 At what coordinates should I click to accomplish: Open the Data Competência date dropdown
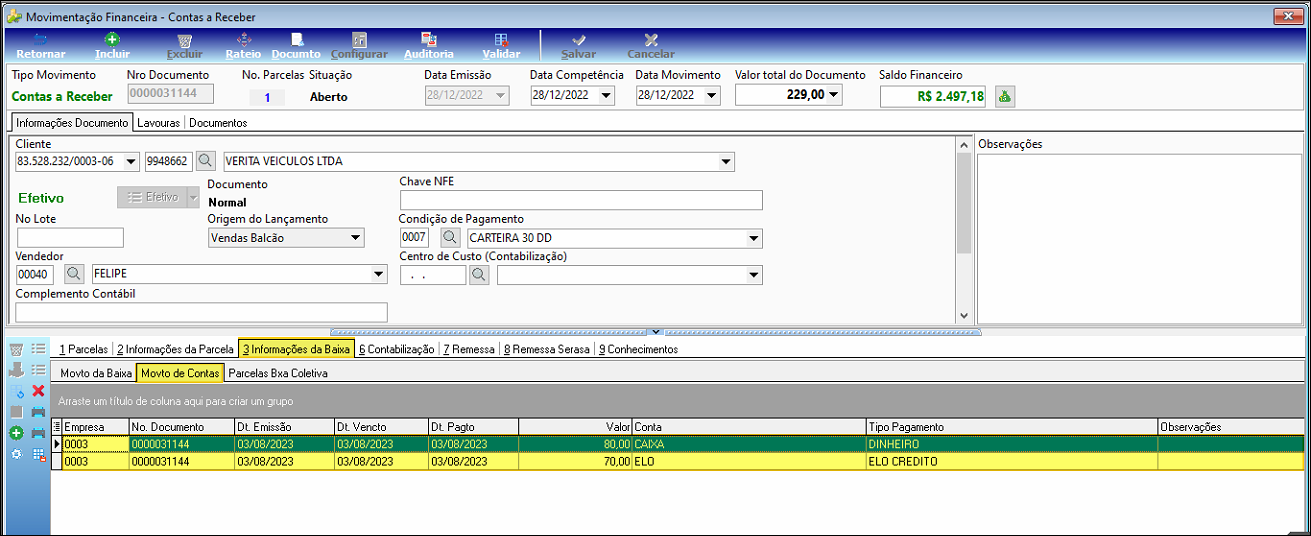click(x=608, y=96)
